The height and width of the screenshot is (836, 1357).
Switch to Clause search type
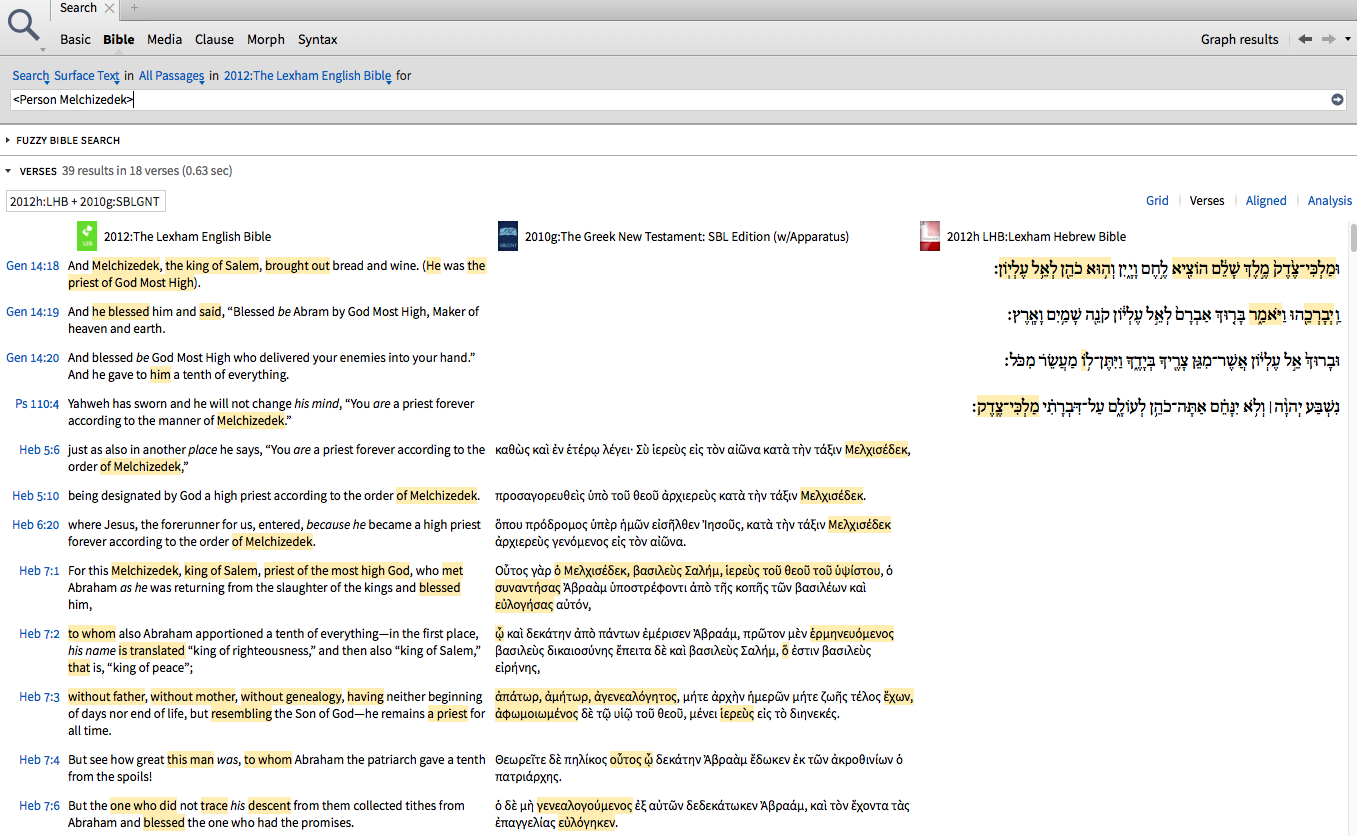click(x=214, y=39)
